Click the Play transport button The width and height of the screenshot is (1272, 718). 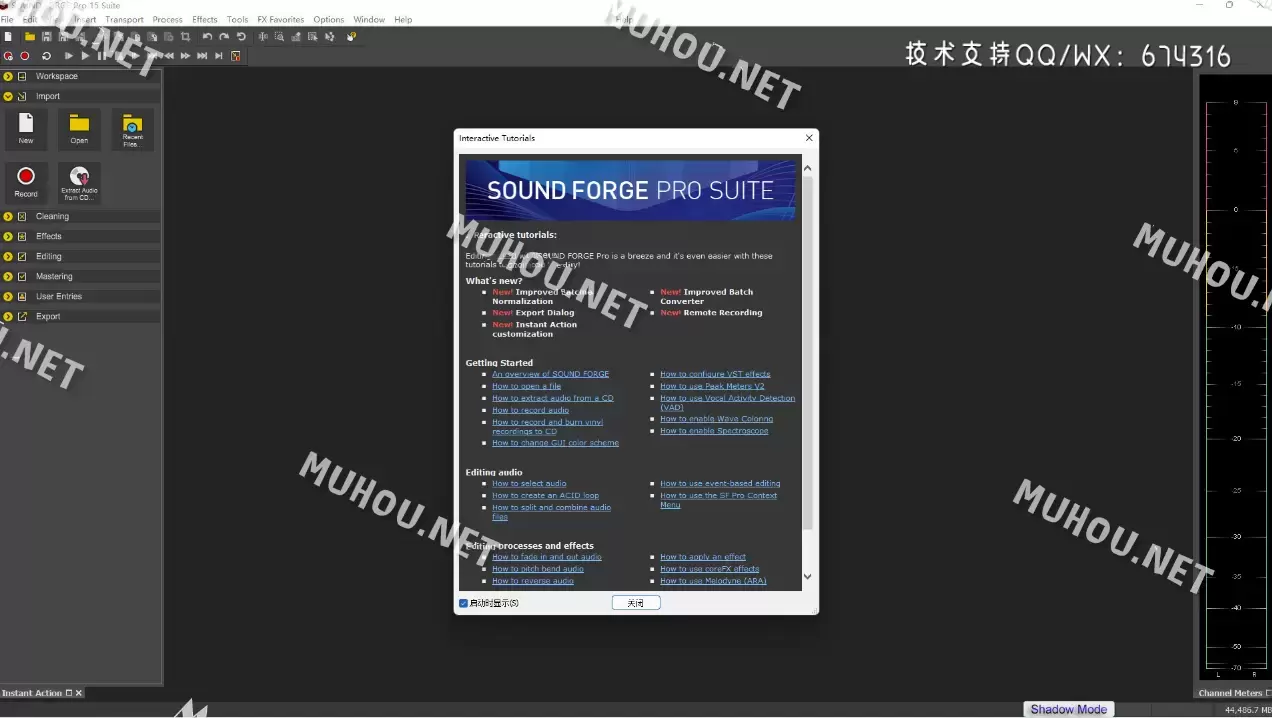pos(85,56)
